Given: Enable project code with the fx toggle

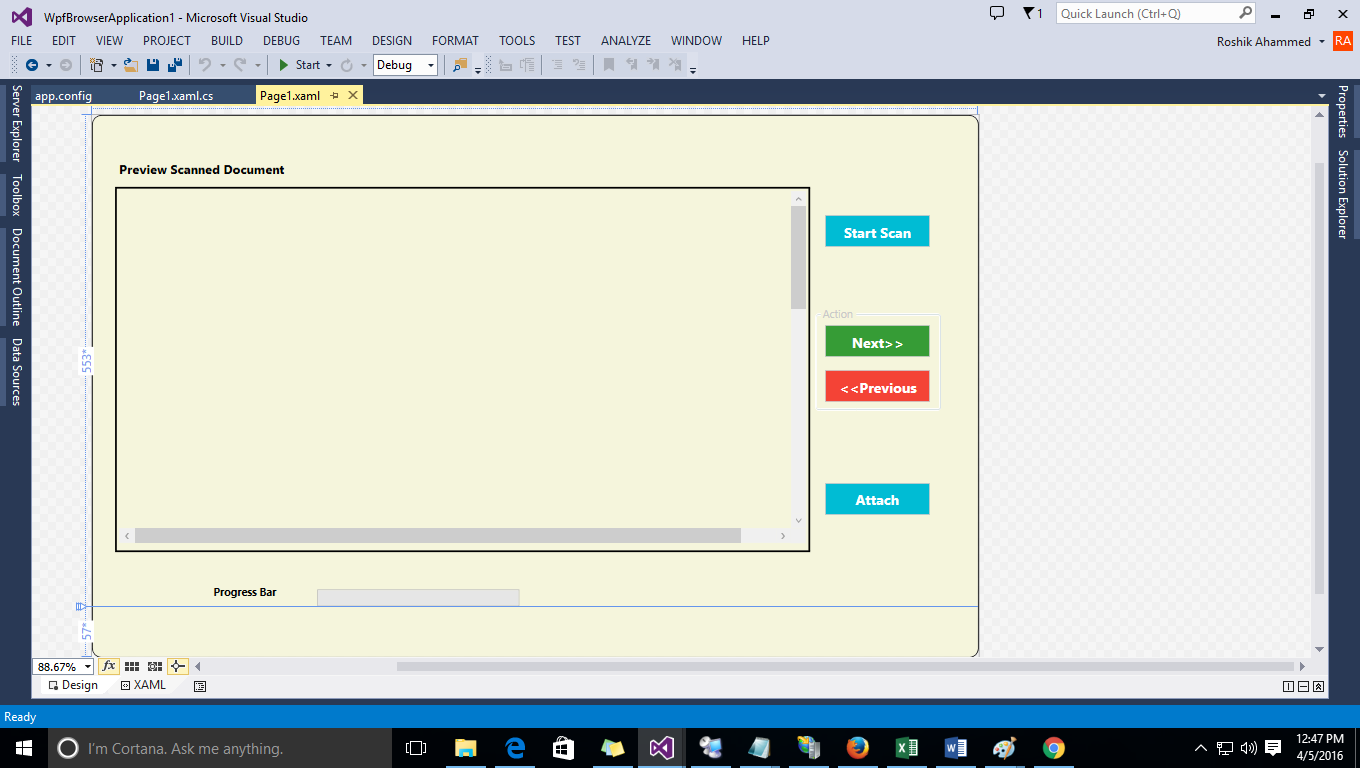Looking at the screenshot, I should (x=108, y=666).
